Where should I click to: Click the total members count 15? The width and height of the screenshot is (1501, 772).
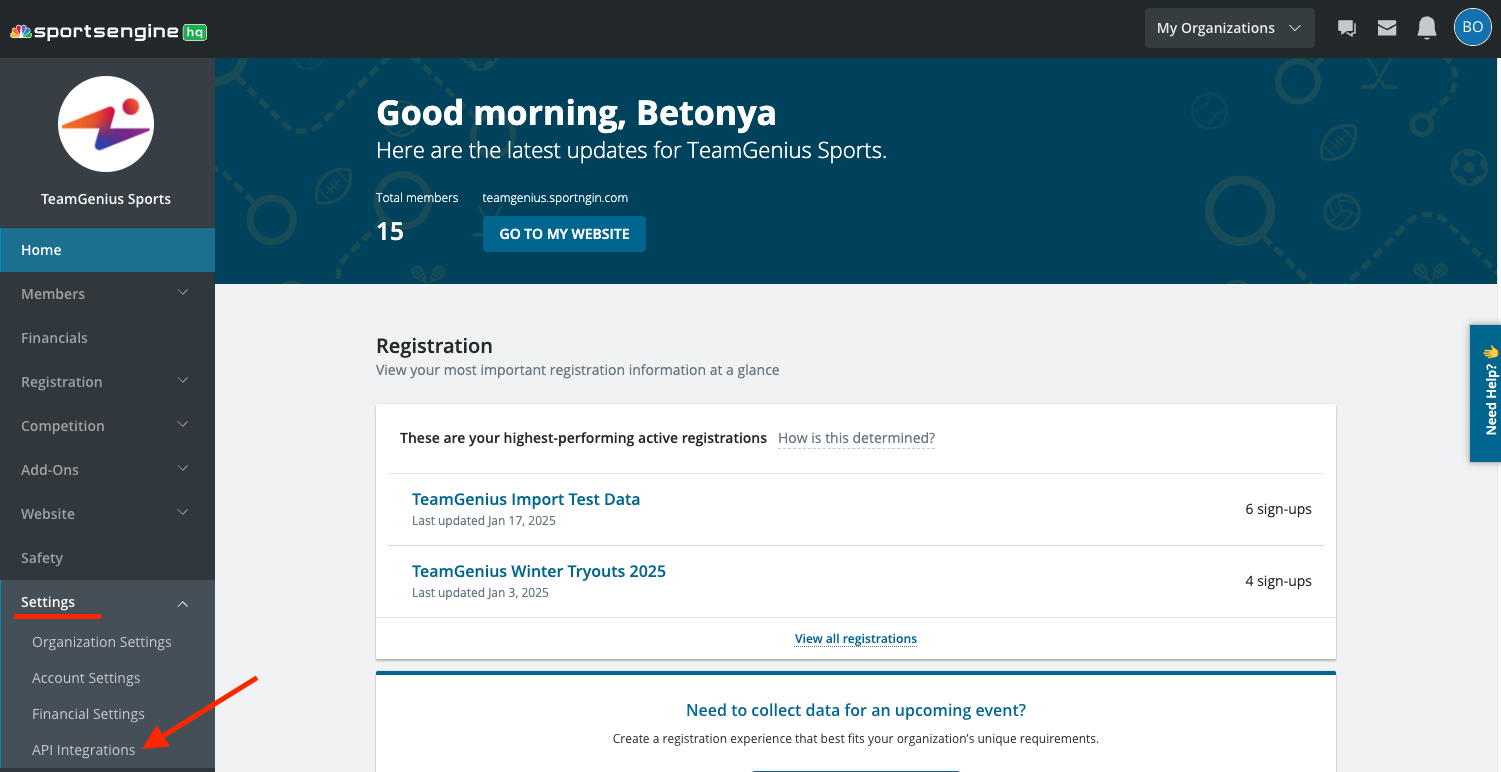click(390, 232)
